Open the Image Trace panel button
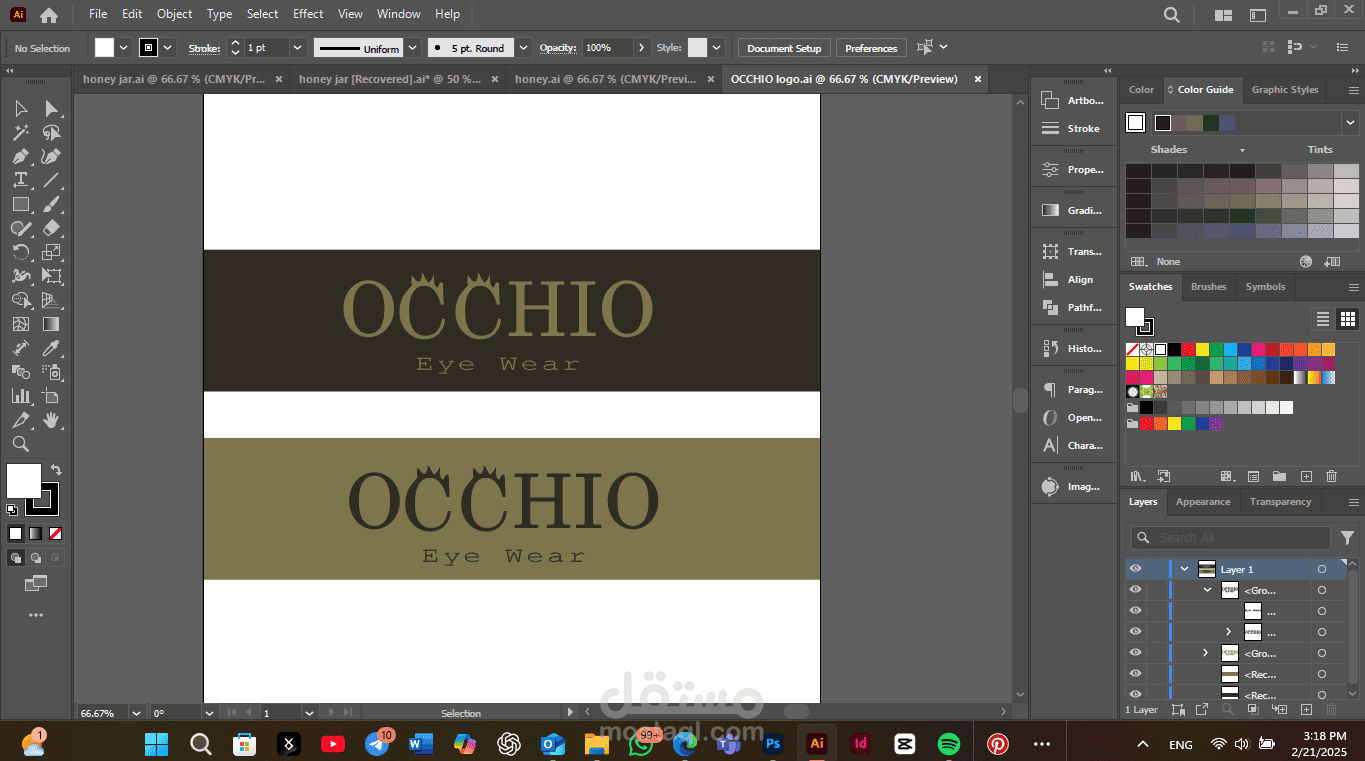1365x761 pixels. click(1072, 487)
